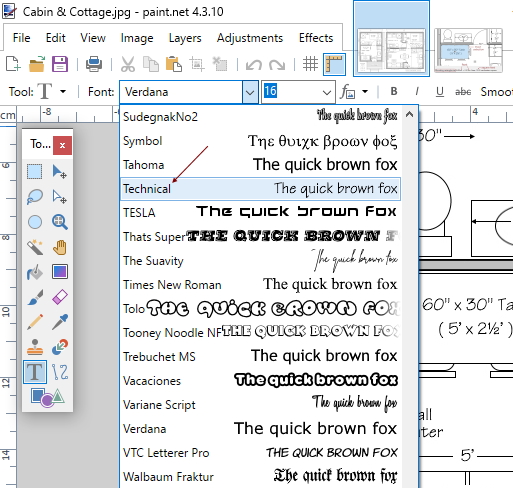Click the Redo arrow
The width and height of the screenshot is (513, 488).
(x=277, y=64)
